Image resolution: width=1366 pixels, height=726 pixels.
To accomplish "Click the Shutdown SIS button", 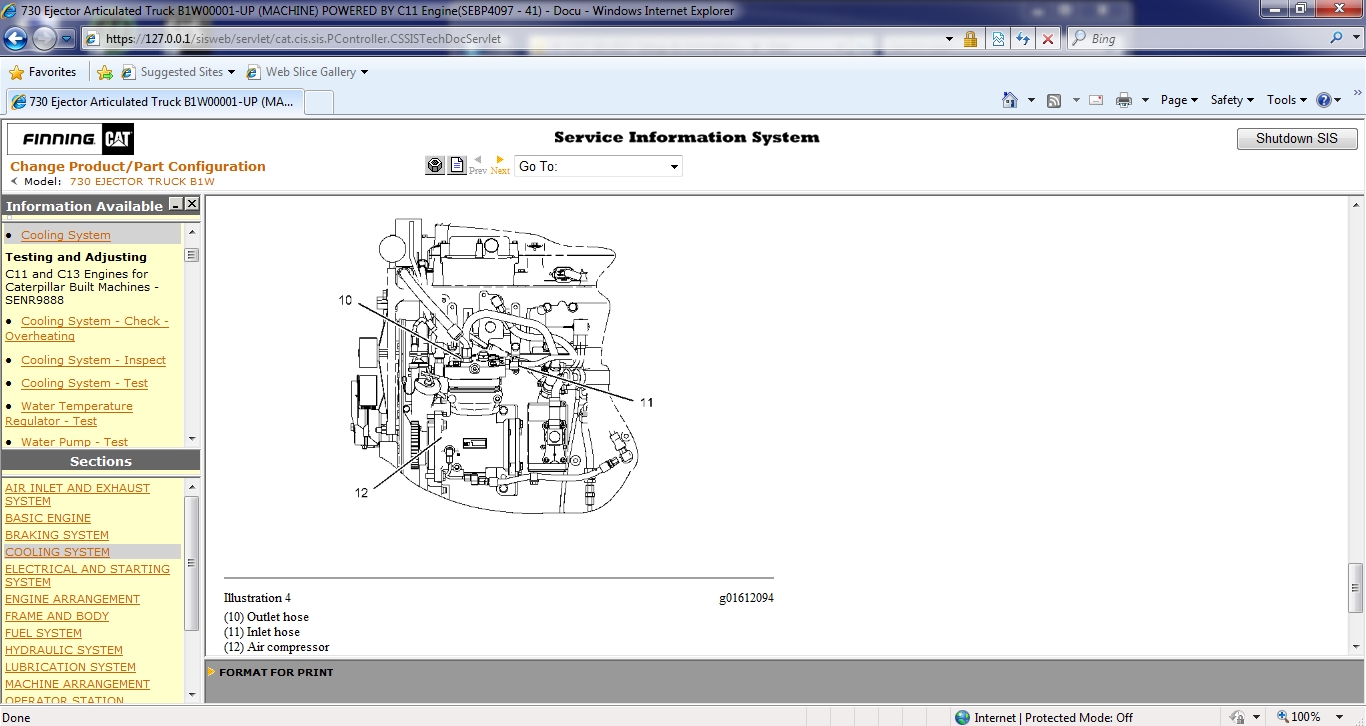I will (1296, 138).
